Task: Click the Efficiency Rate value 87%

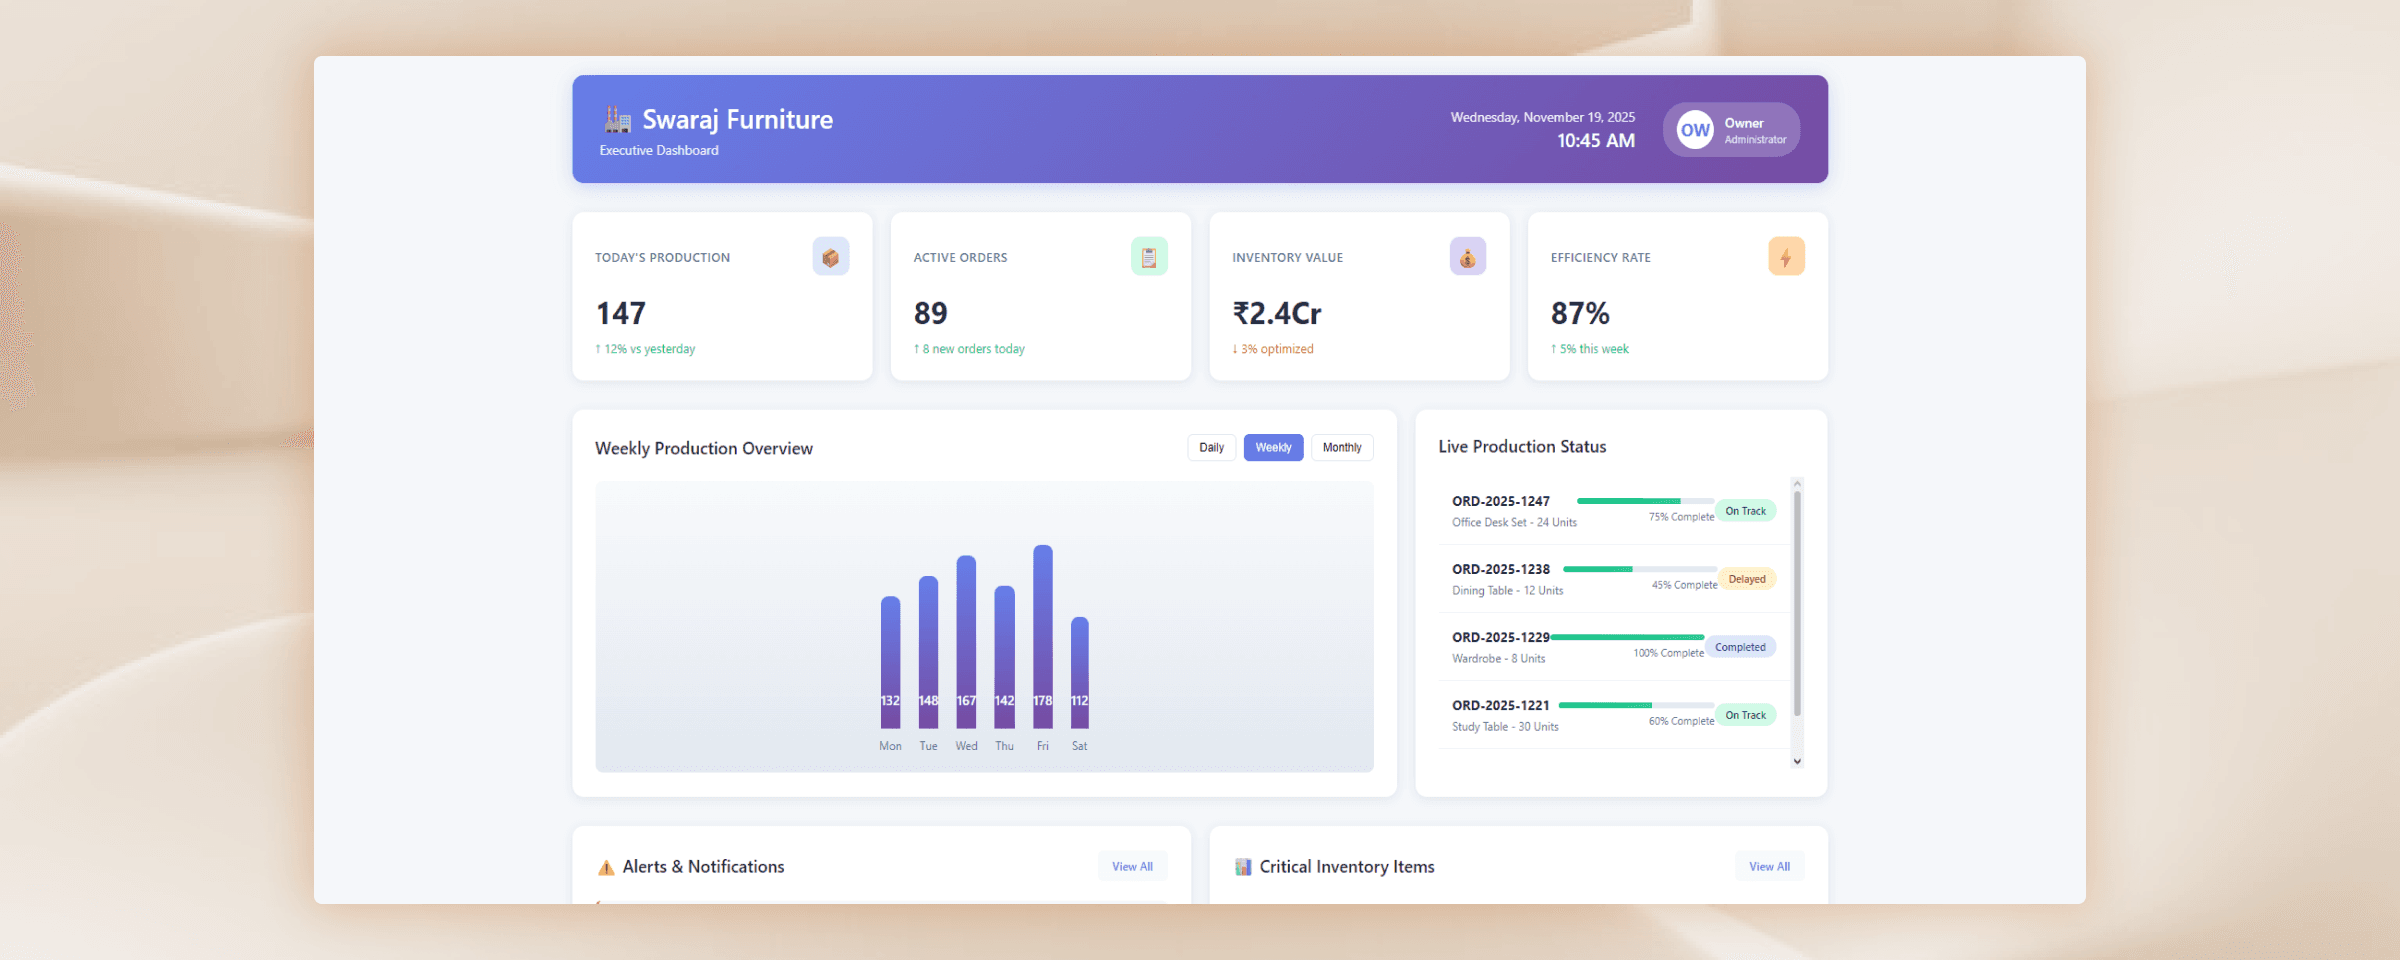Action: [x=1580, y=314]
